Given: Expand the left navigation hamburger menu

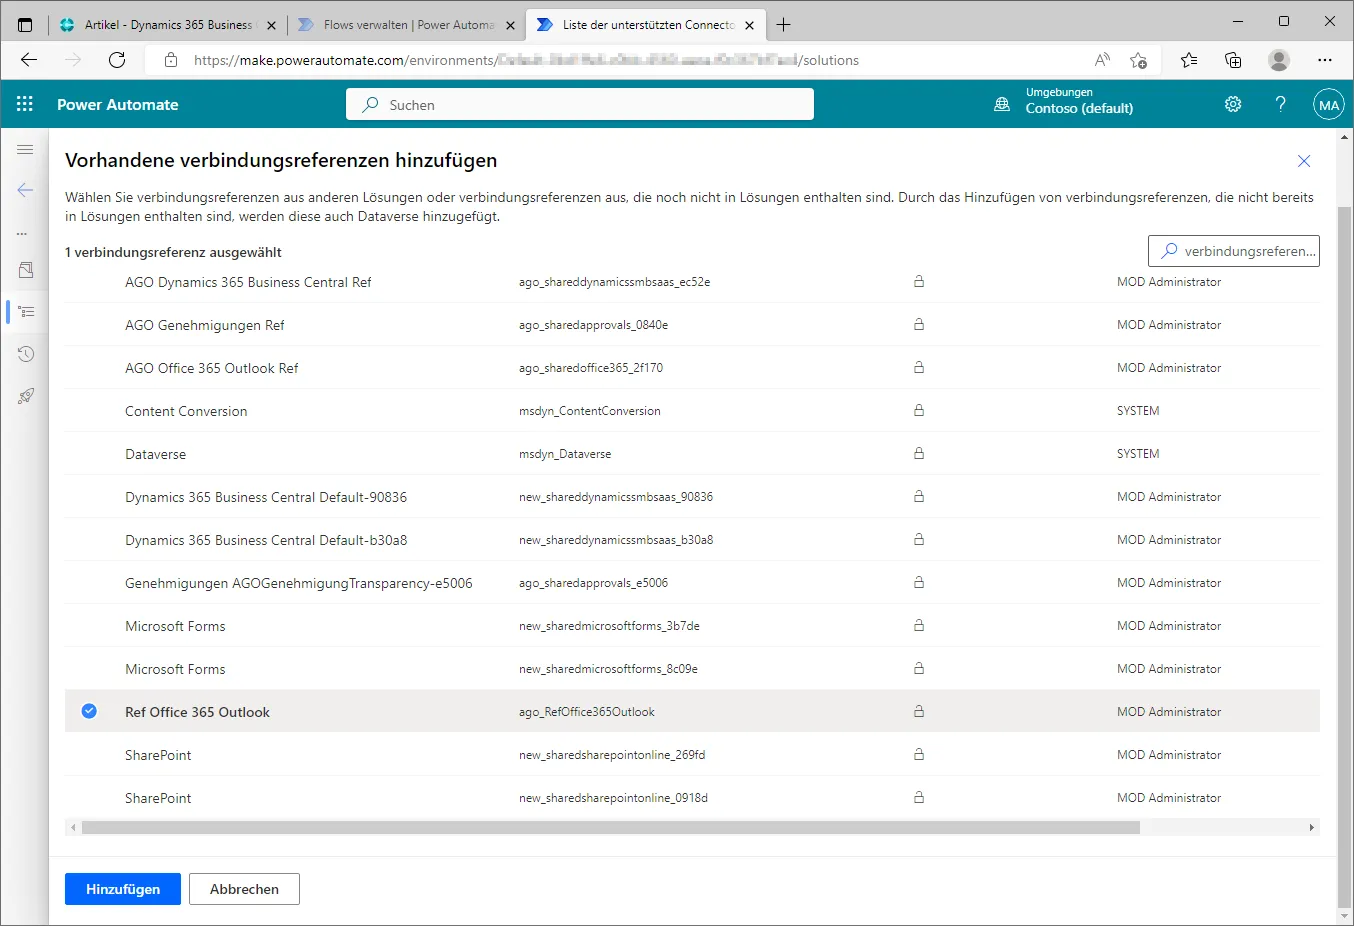Looking at the screenshot, I should pos(25,149).
